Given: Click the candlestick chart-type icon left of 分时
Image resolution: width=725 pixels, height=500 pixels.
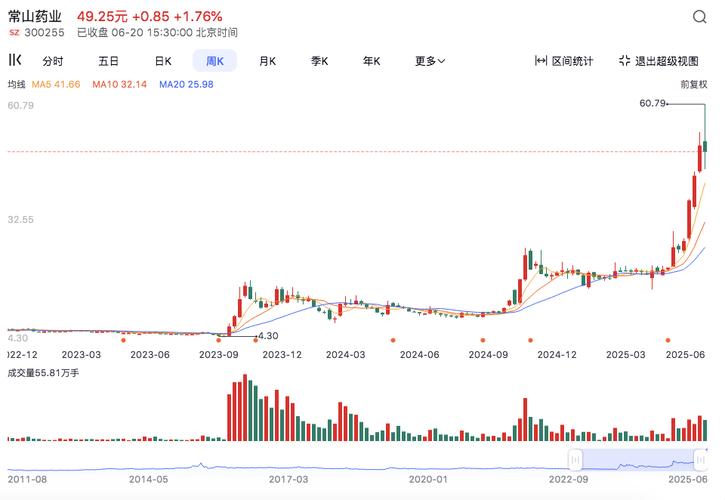Looking at the screenshot, I should pyautogui.click(x=15, y=60).
